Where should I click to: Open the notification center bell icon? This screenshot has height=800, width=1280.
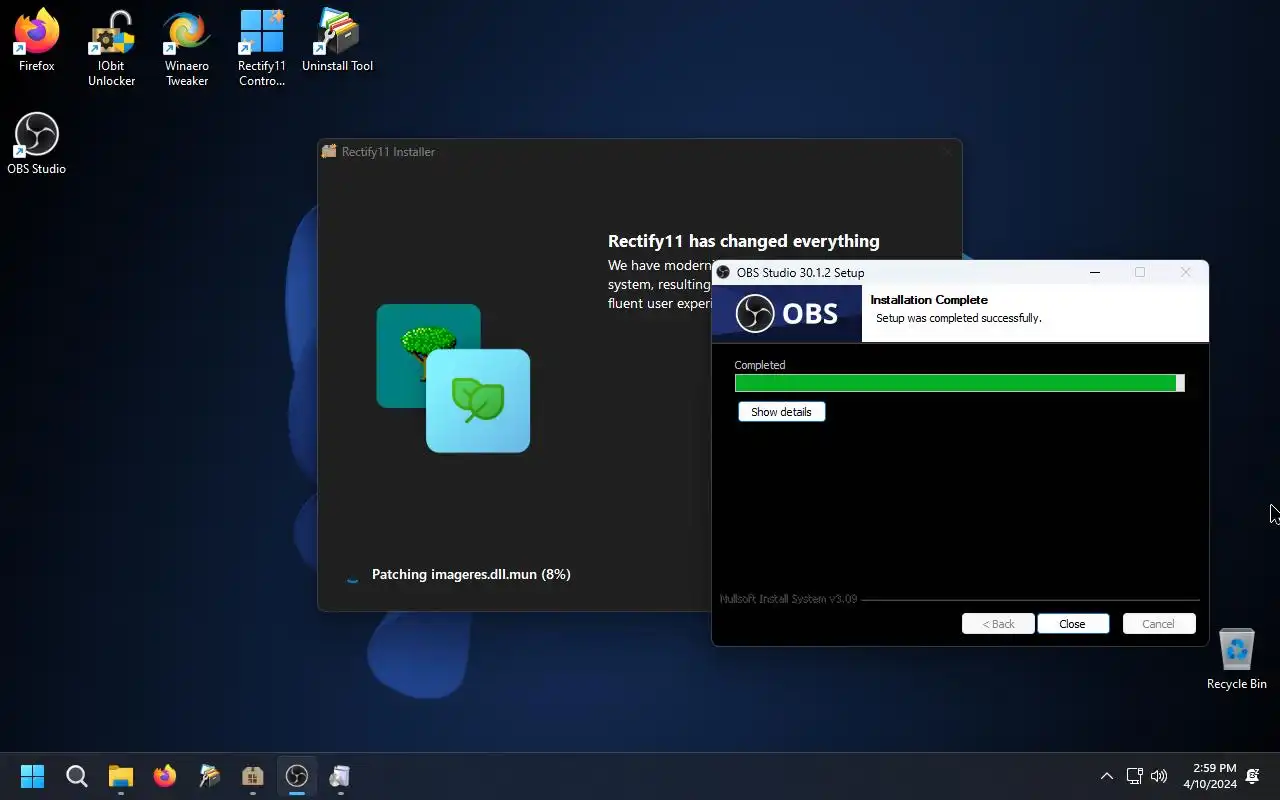pyautogui.click(x=1253, y=776)
